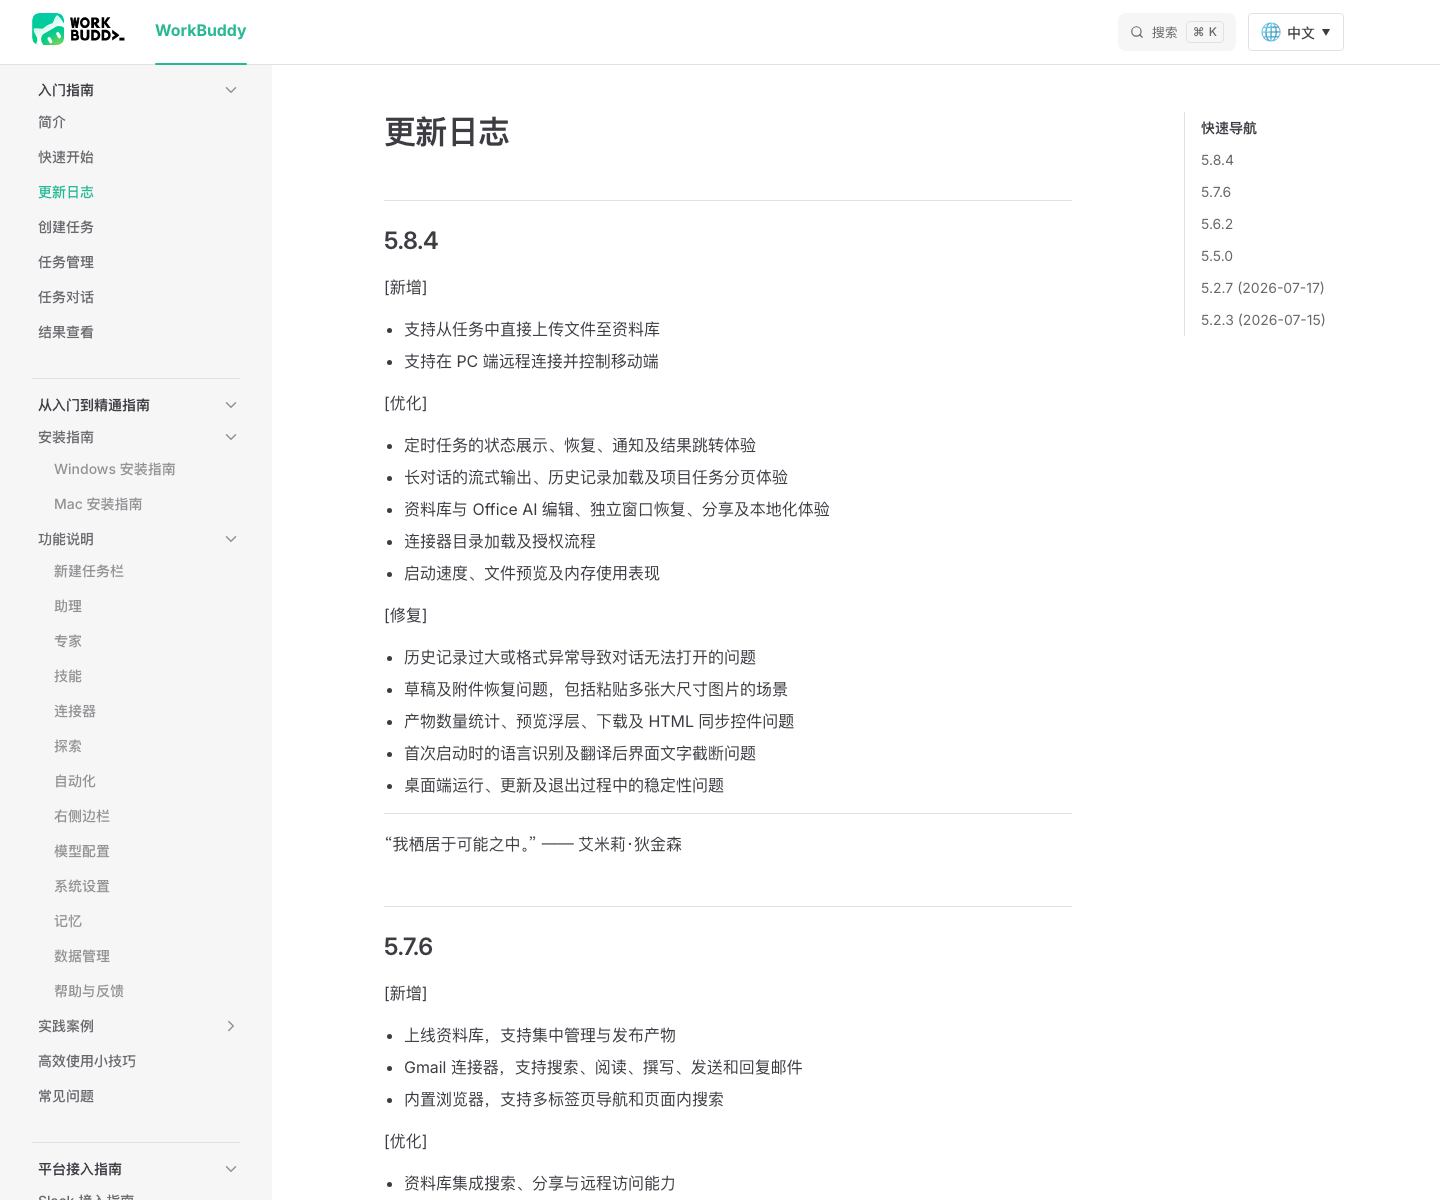Click the WorkBuddy logo icon
1440x1200 pixels.
click(78, 30)
